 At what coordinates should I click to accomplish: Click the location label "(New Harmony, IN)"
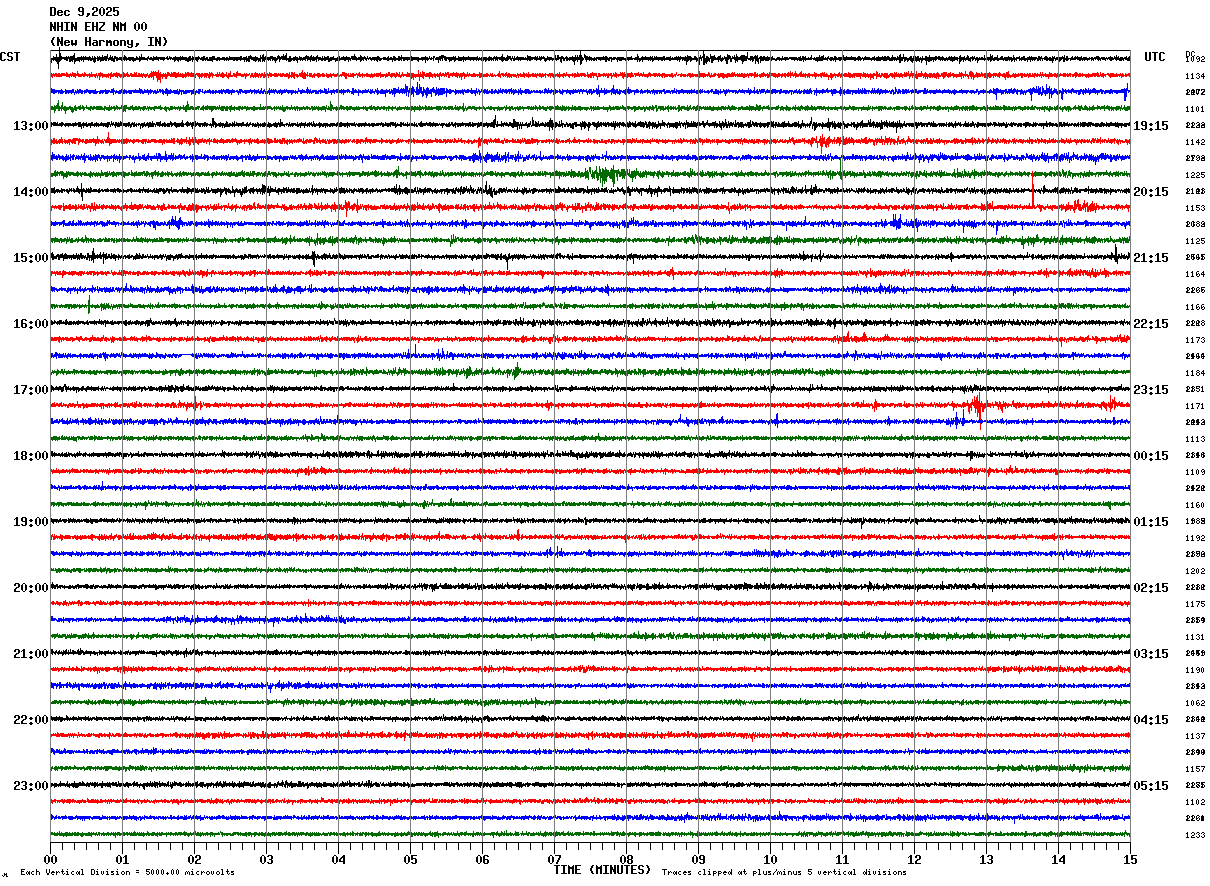pos(109,42)
